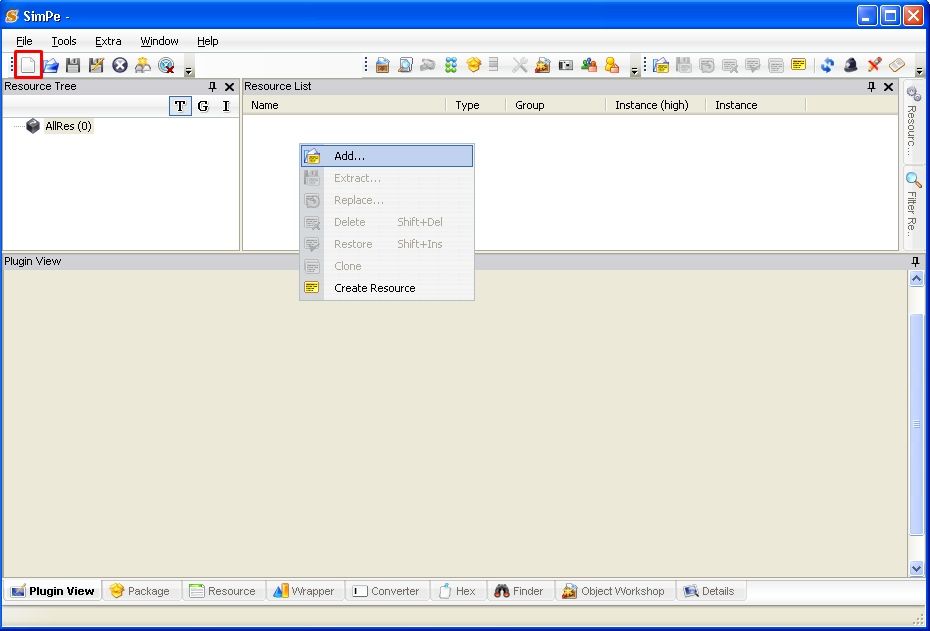This screenshot has height=631, width=930.
Task: Click greyed Clone context menu entry
Action: (x=387, y=266)
